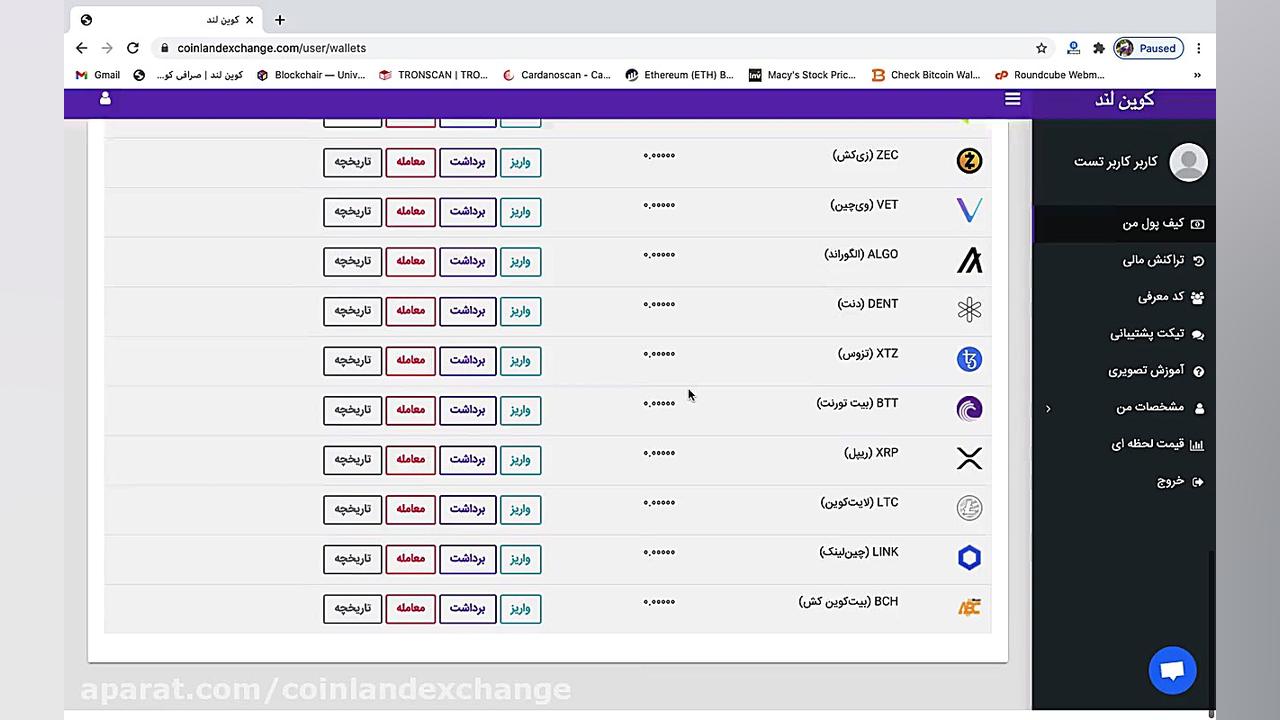The width and height of the screenshot is (1280, 720).
Task: Open the قیمت لحظه ای sidebar item
Action: (x=1124, y=444)
